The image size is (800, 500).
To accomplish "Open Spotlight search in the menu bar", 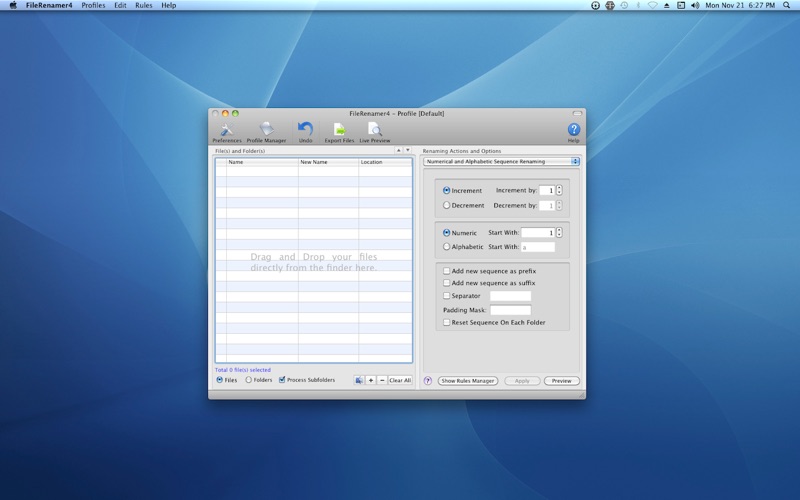I will [787, 5].
